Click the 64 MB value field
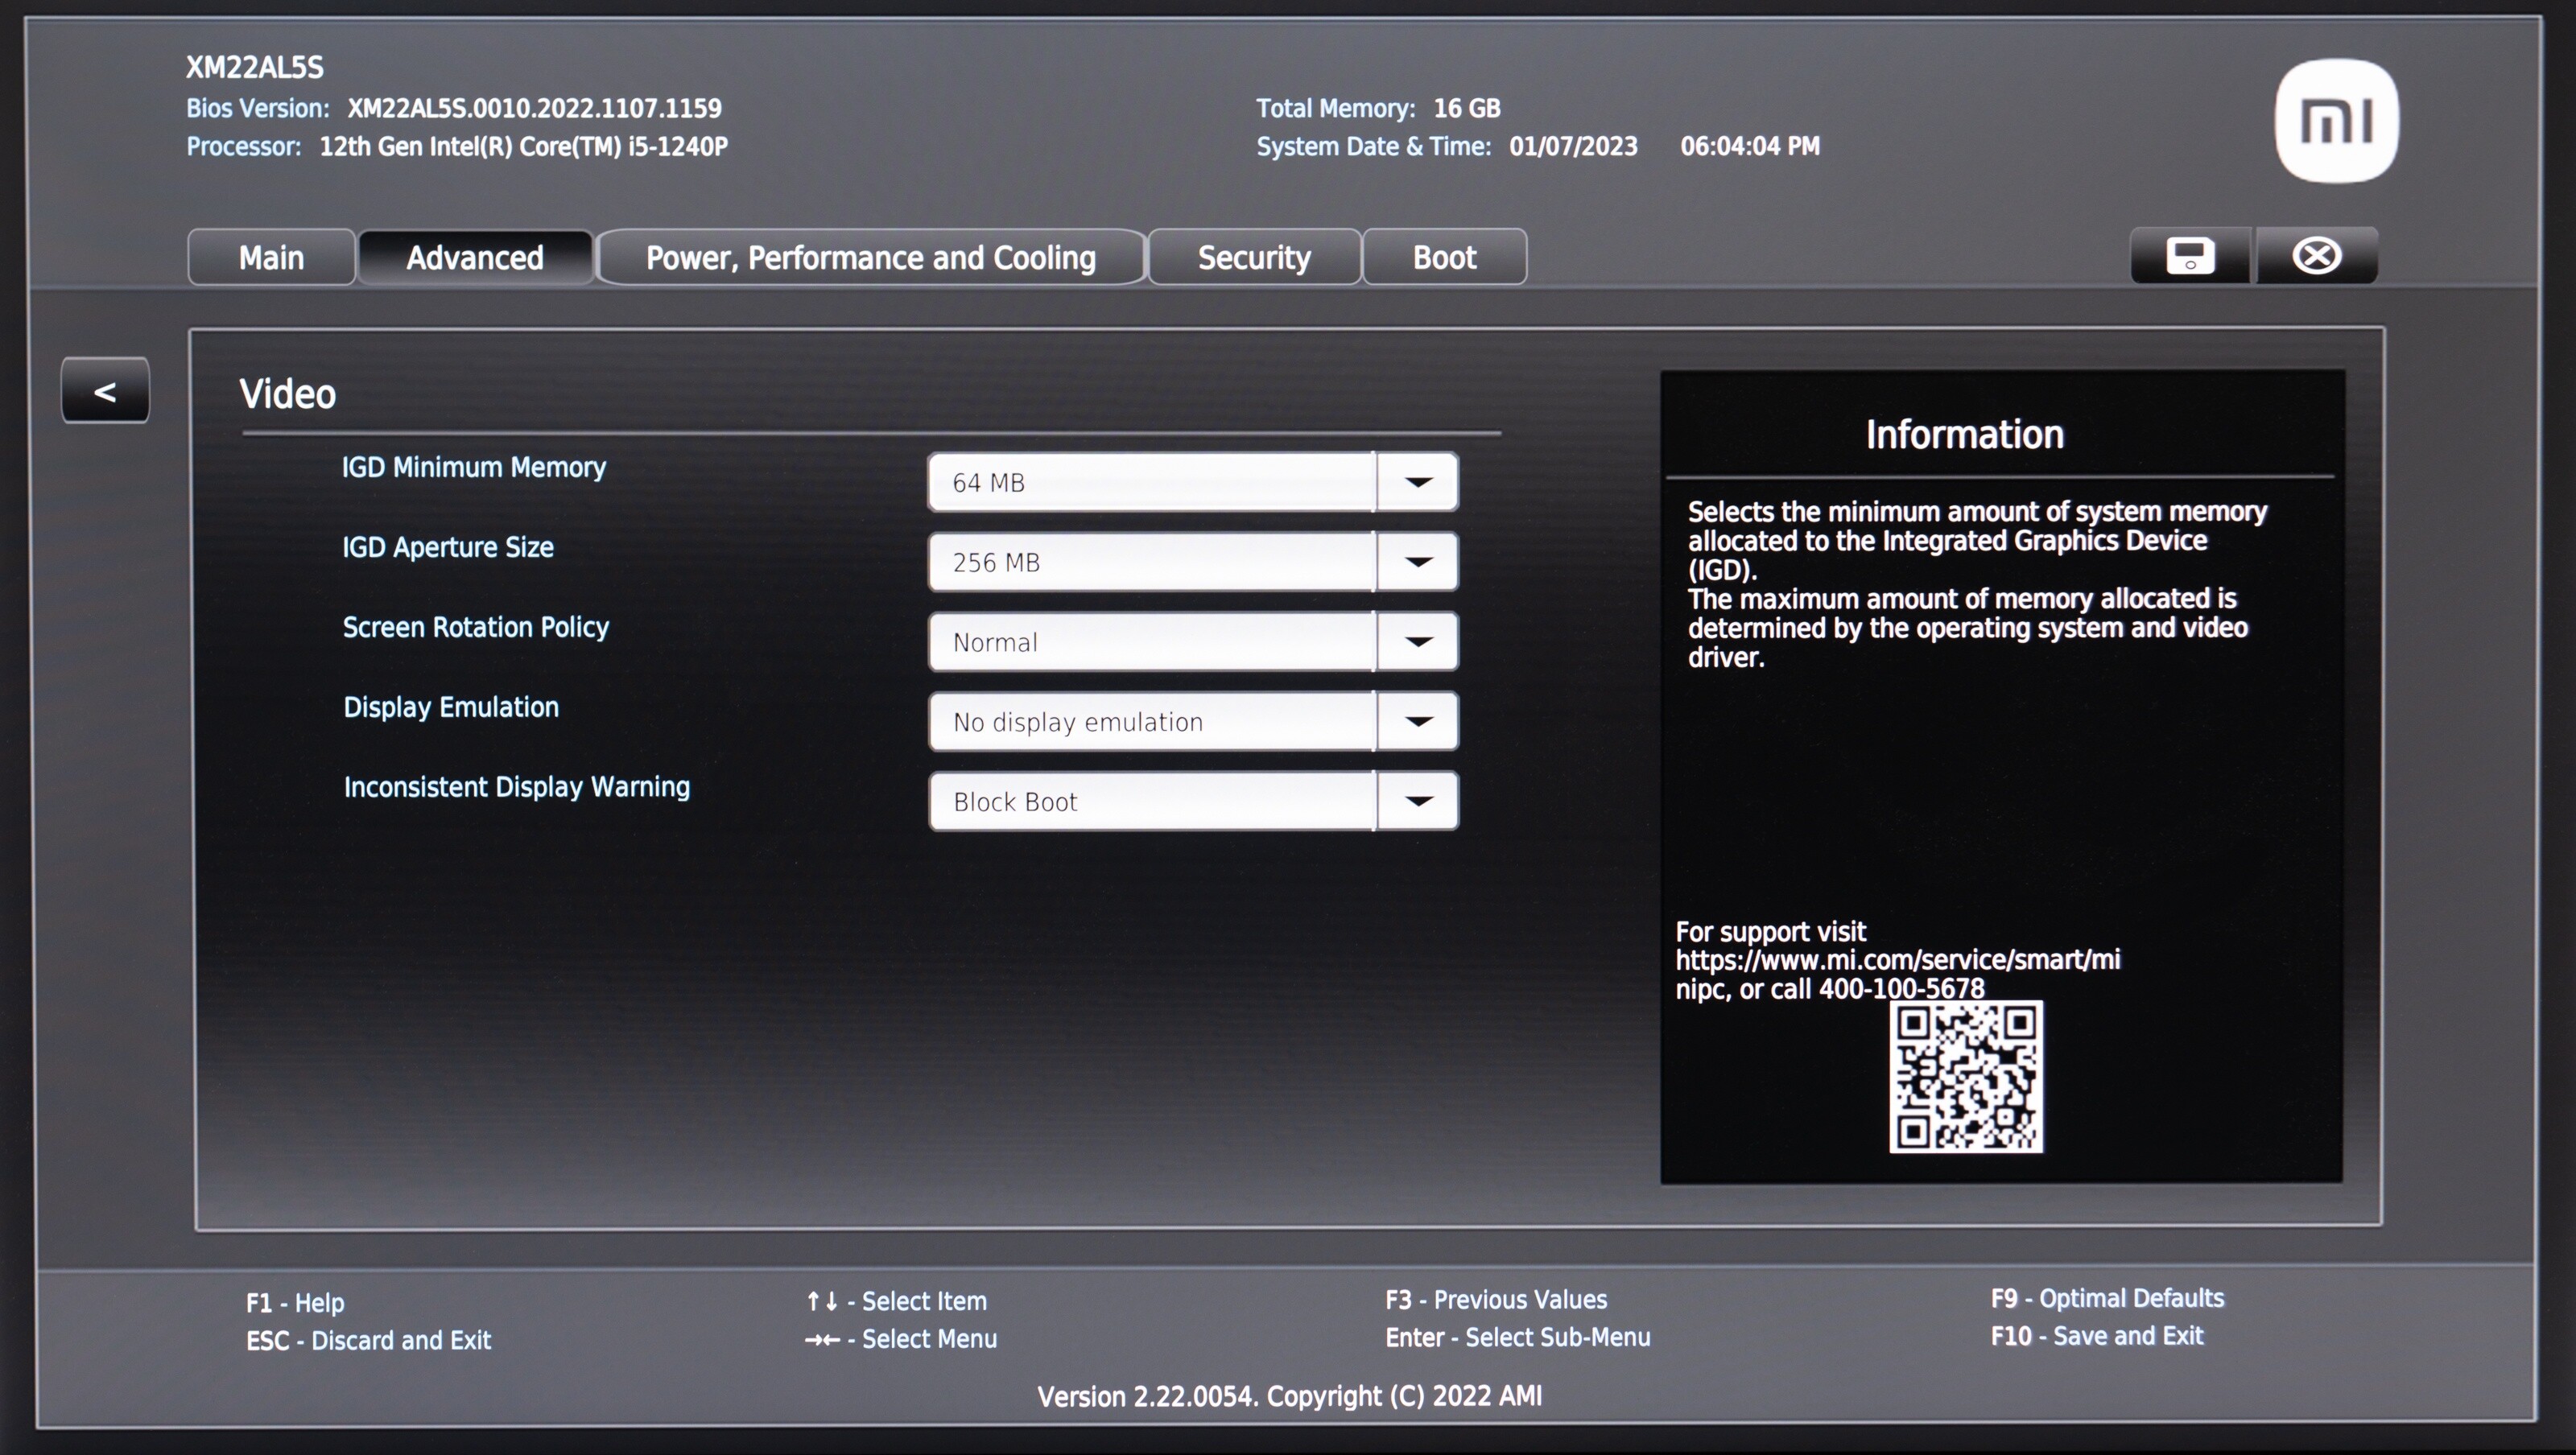 point(1150,482)
